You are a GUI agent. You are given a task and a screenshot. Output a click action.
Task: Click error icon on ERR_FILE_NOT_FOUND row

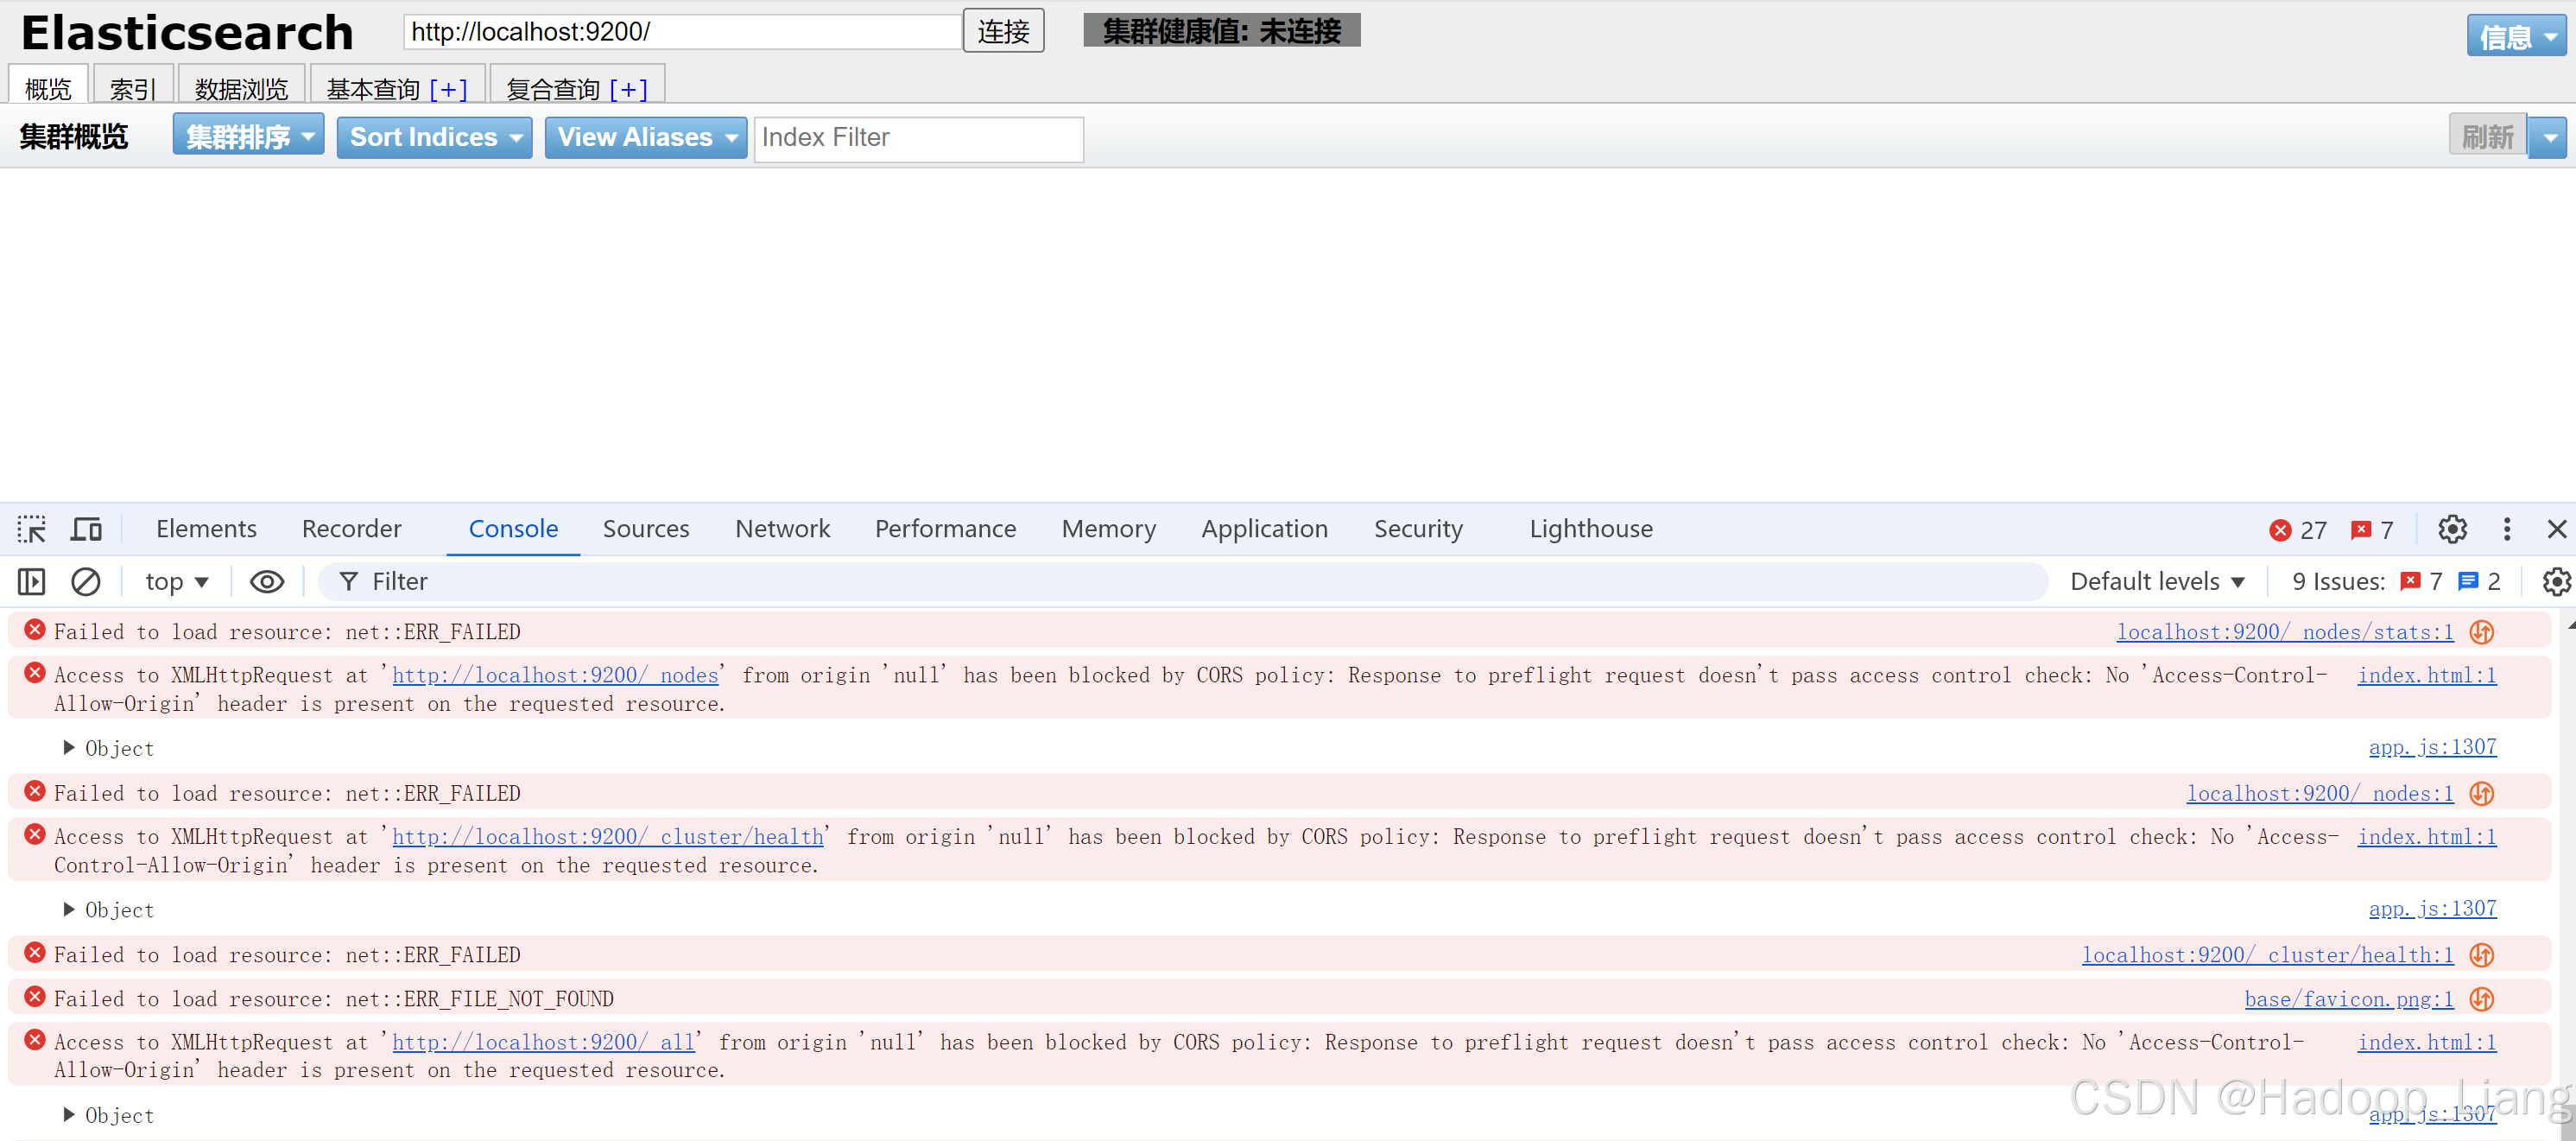coord(35,997)
